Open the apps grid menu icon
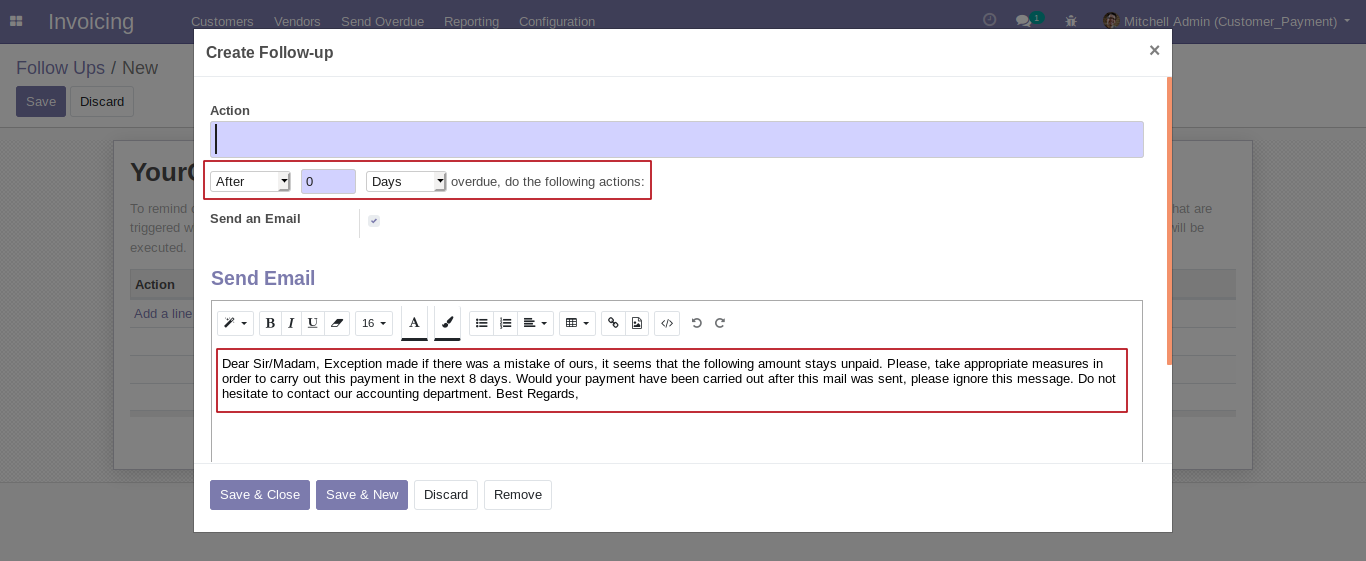1366x561 pixels. point(16,21)
